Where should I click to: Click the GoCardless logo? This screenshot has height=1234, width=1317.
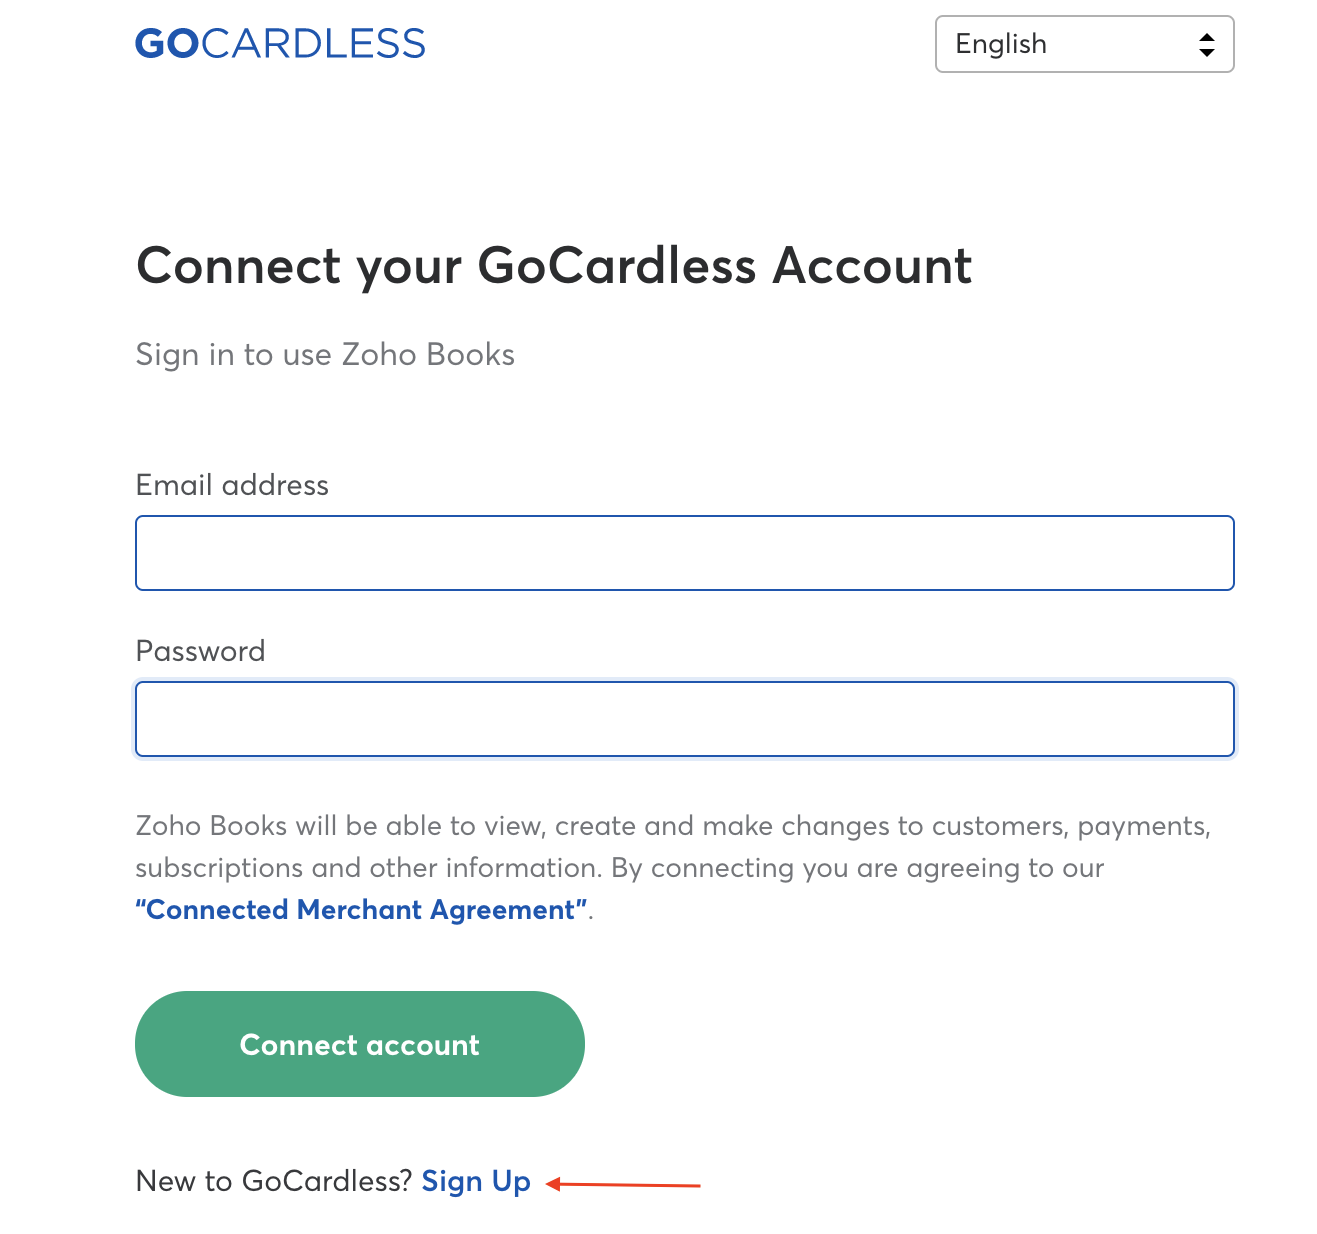point(280,44)
